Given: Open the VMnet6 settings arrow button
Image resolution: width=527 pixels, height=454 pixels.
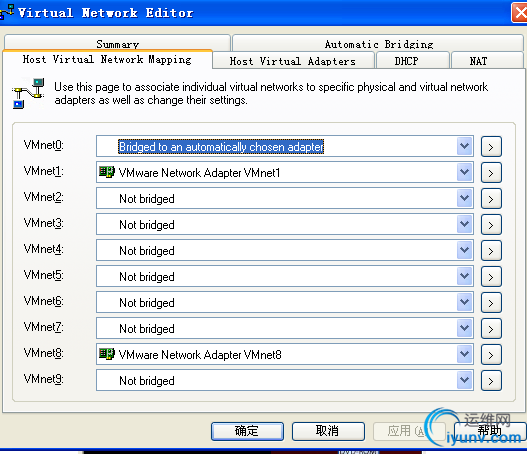Looking at the screenshot, I should [491, 302].
